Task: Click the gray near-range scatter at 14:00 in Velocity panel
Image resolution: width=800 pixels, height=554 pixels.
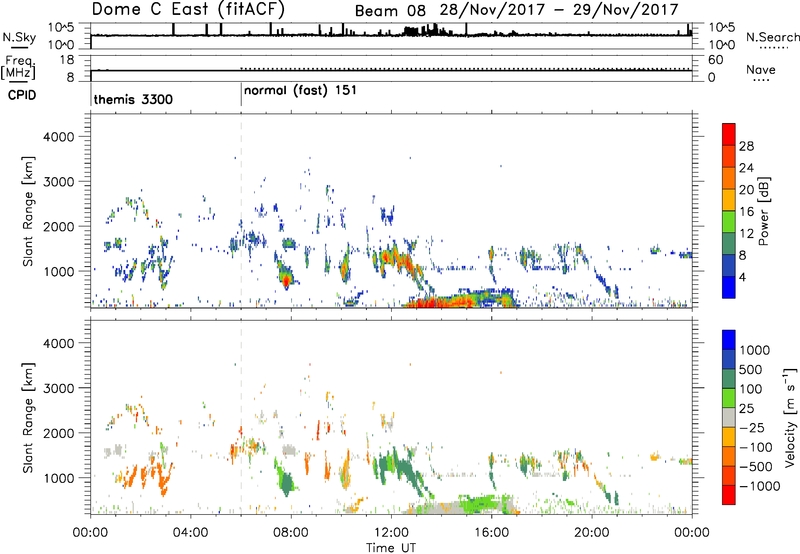Action: 438,508
